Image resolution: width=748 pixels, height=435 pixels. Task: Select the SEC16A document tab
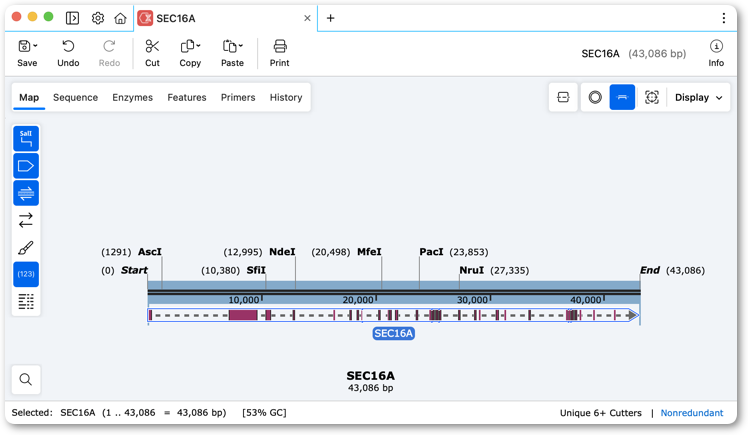[224, 18]
